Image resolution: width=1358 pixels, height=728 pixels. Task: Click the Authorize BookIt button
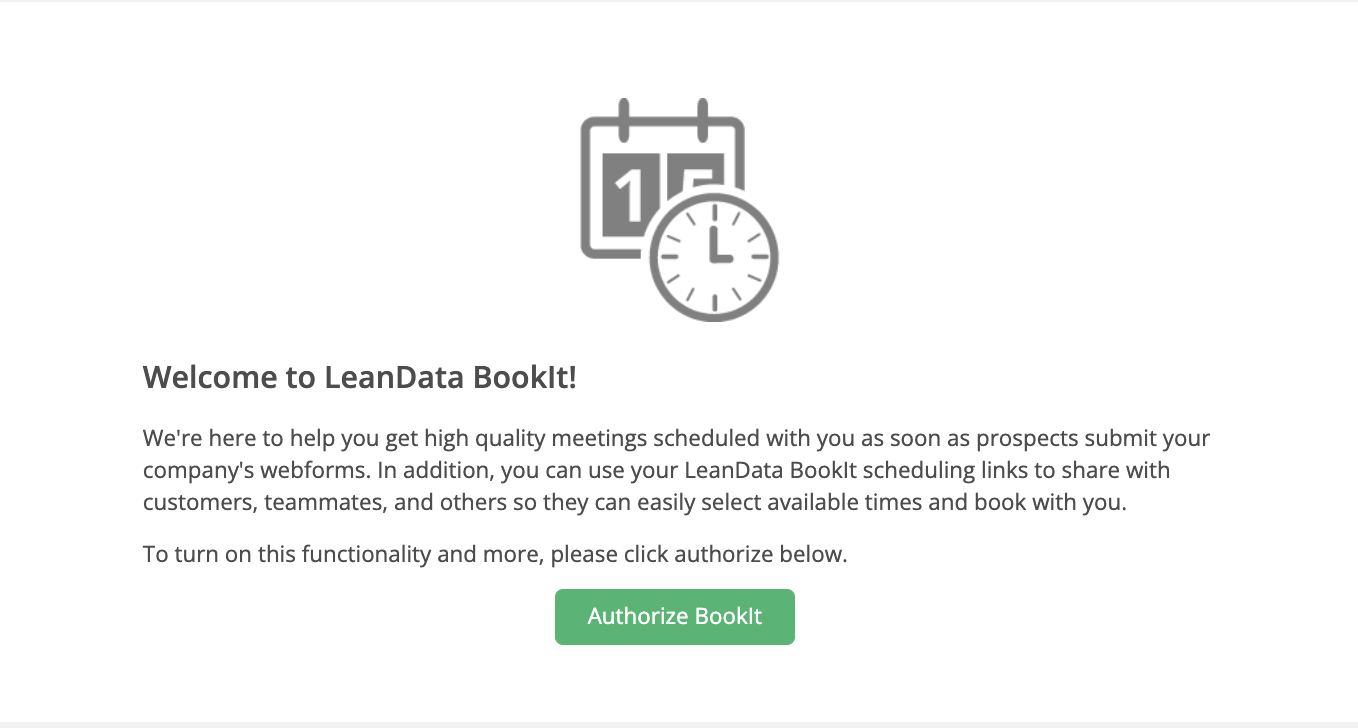tap(675, 617)
